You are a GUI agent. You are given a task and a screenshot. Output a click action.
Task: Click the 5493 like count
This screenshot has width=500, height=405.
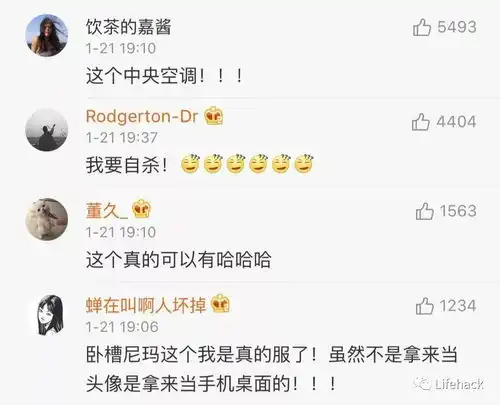click(x=457, y=27)
